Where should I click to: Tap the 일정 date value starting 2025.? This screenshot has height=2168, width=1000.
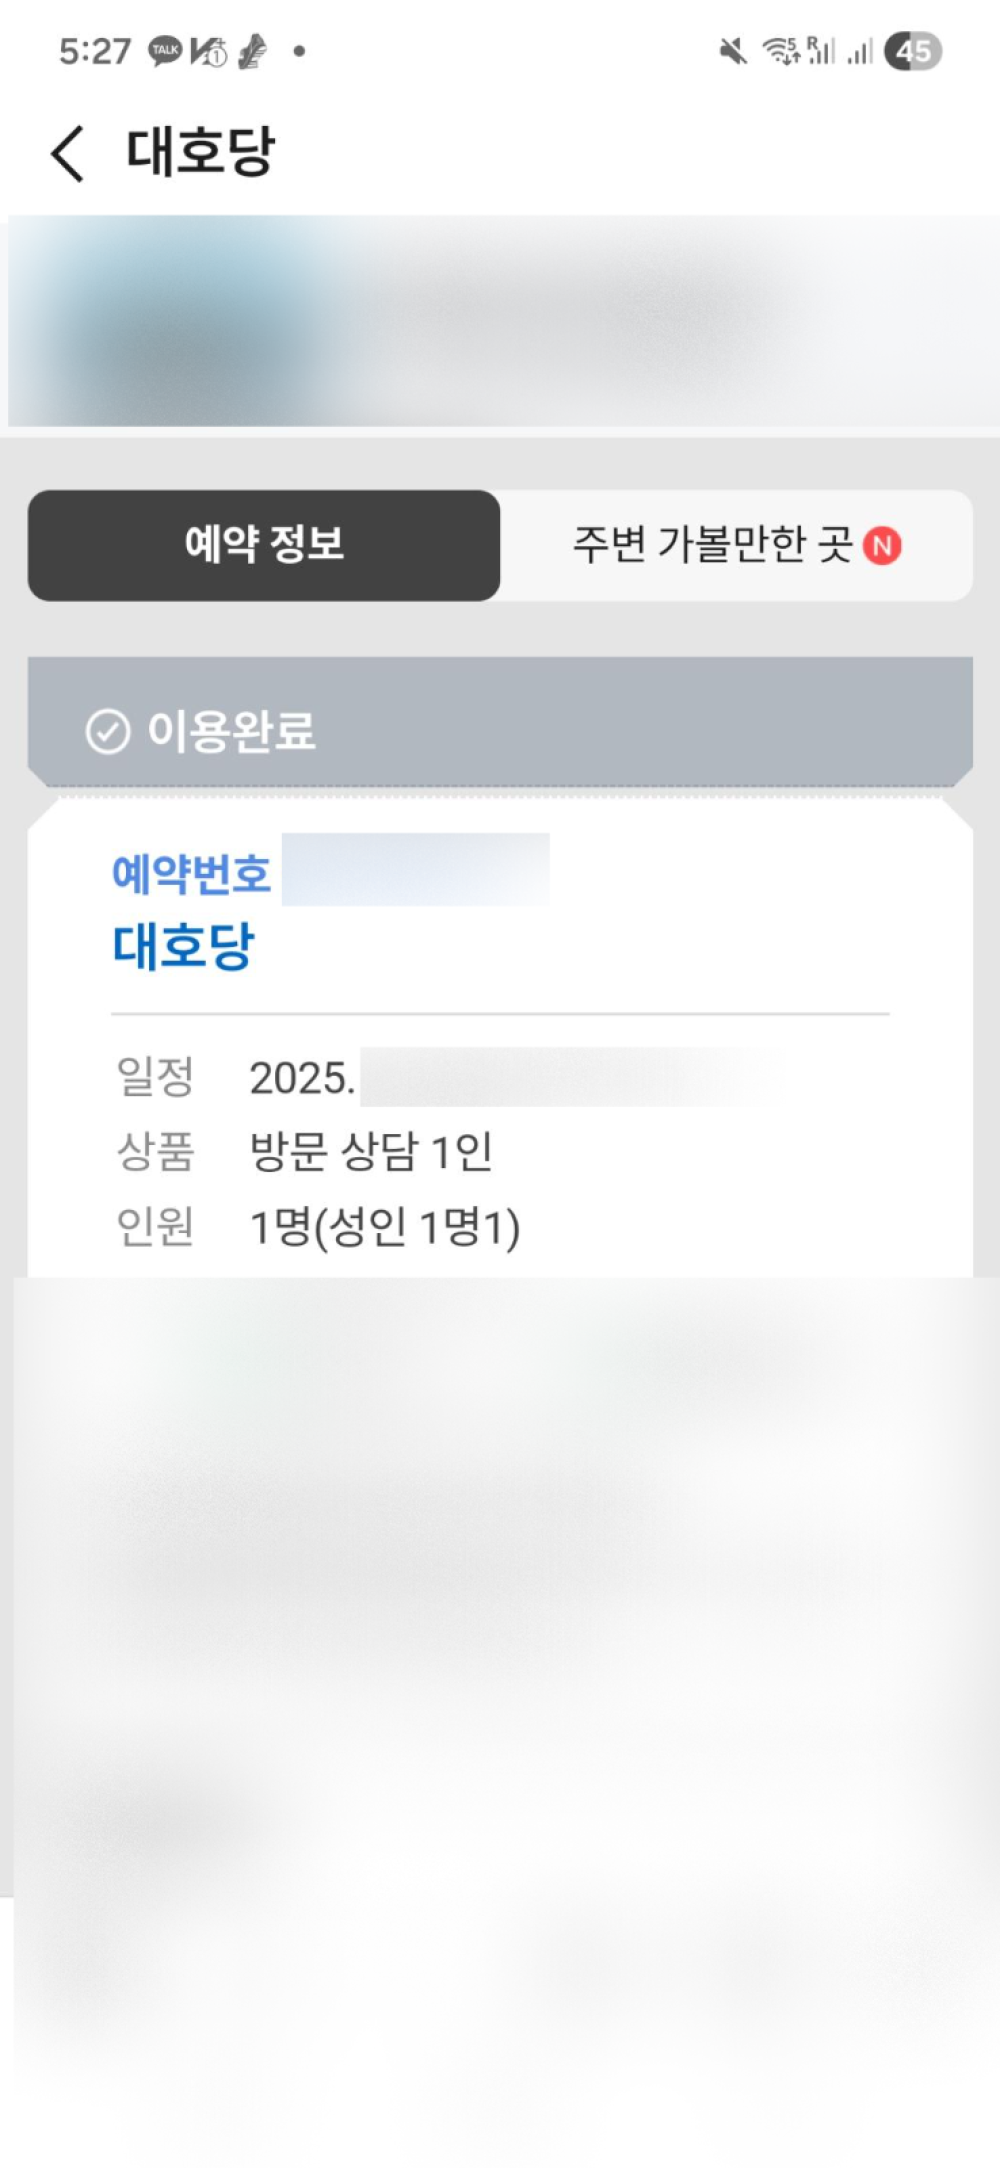pos(302,1078)
